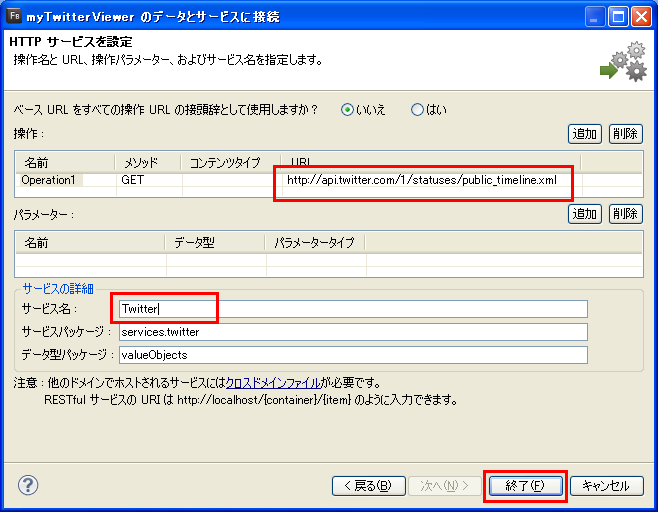Click the GET method cell
658x512 pixels.
click(149, 180)
